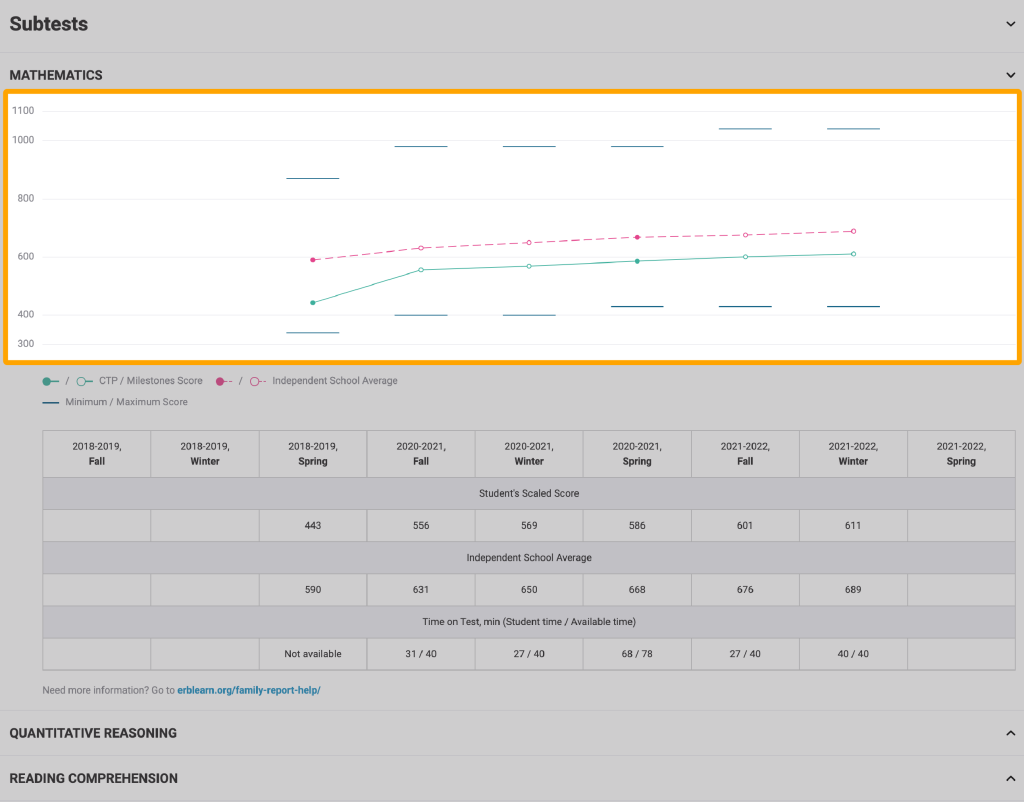Select the 2020-2021 Fall column header
Viewport: 1024px width, 802px height.
[421, 454]
